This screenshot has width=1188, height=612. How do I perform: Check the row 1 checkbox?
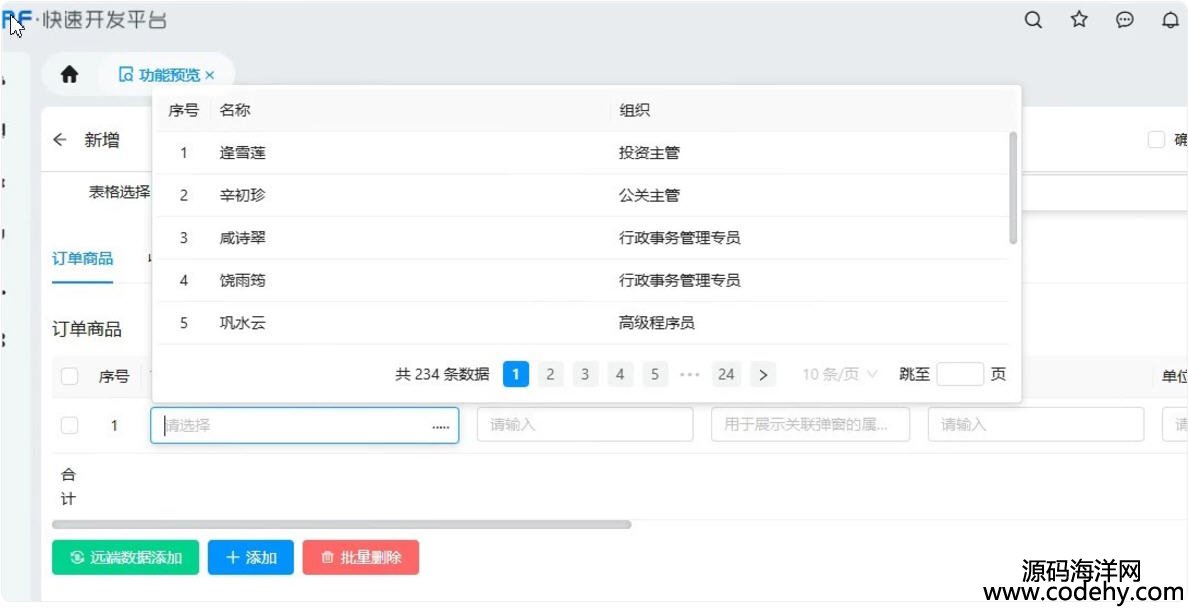pos(70,425)
